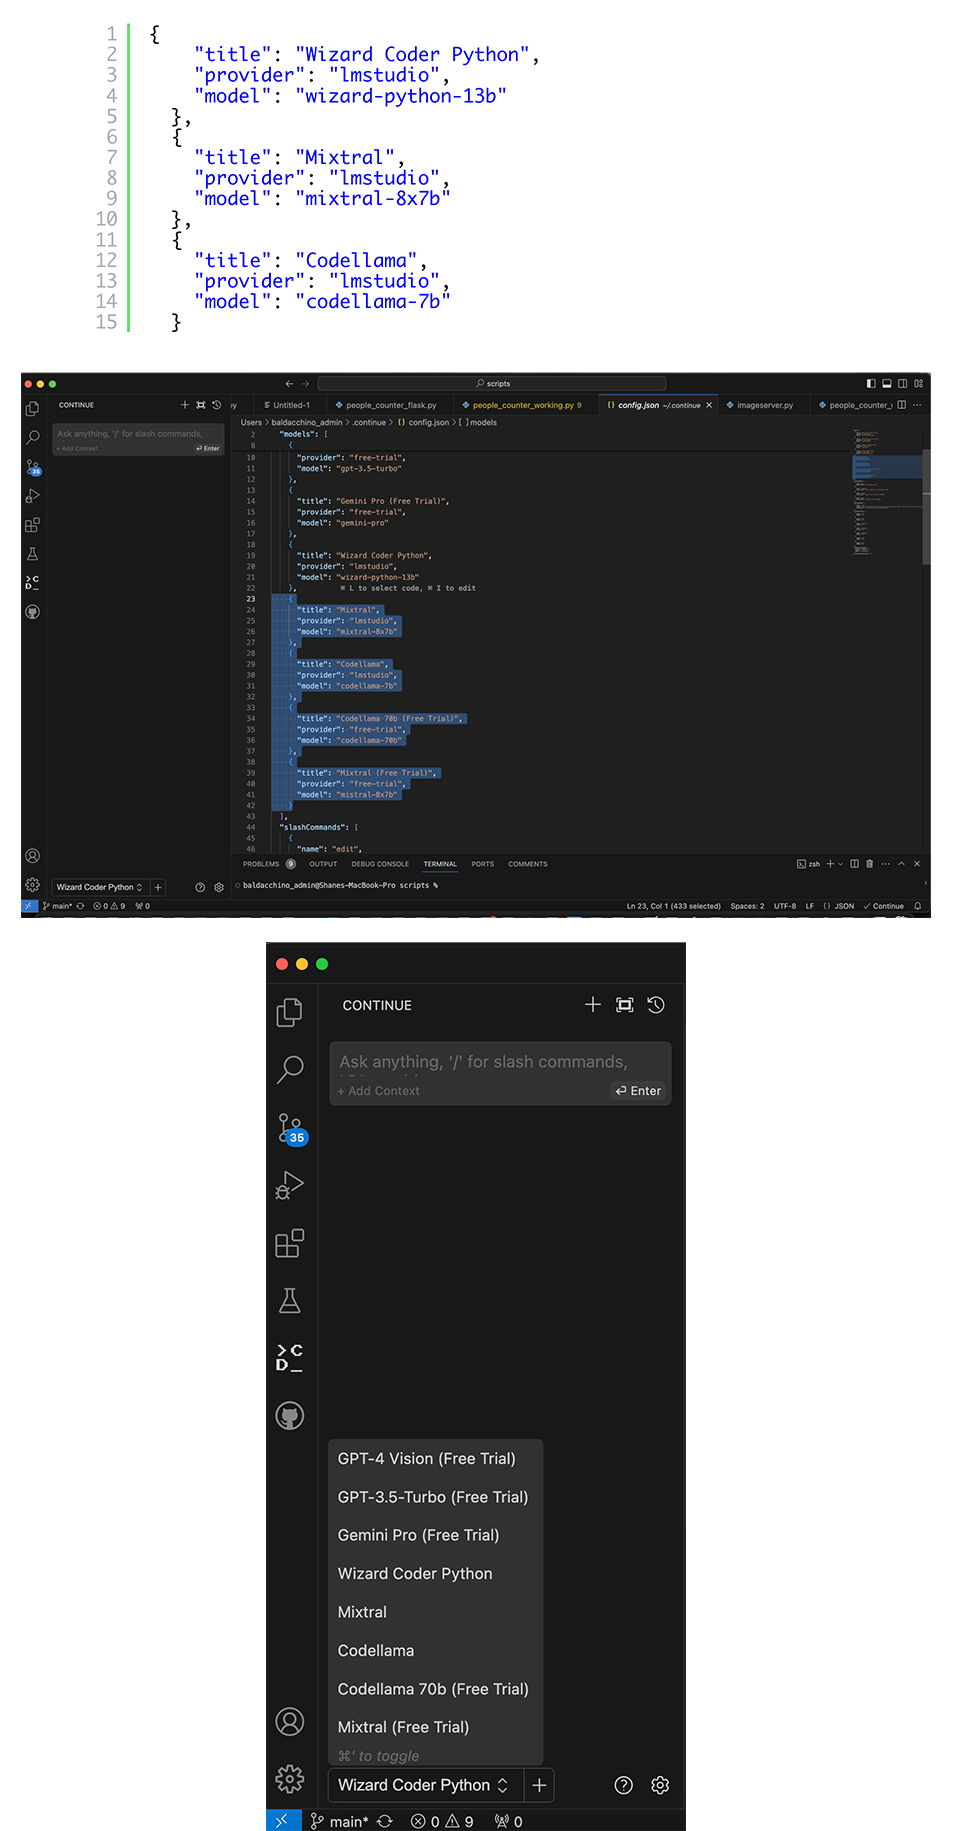This screenshot has height=1831, width=953.
Task: Click remote window icon in enlarged status bar
Action: [282, 1820]
